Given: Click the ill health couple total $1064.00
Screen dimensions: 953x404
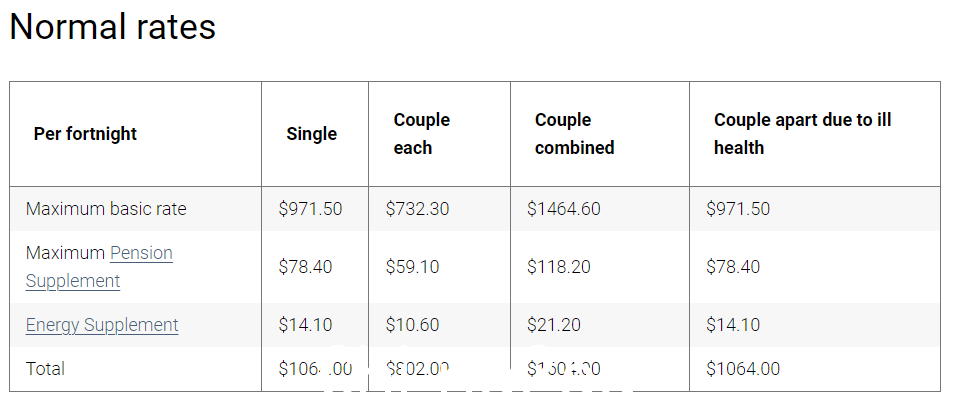Looking at the screenshot, I should 743,369.
